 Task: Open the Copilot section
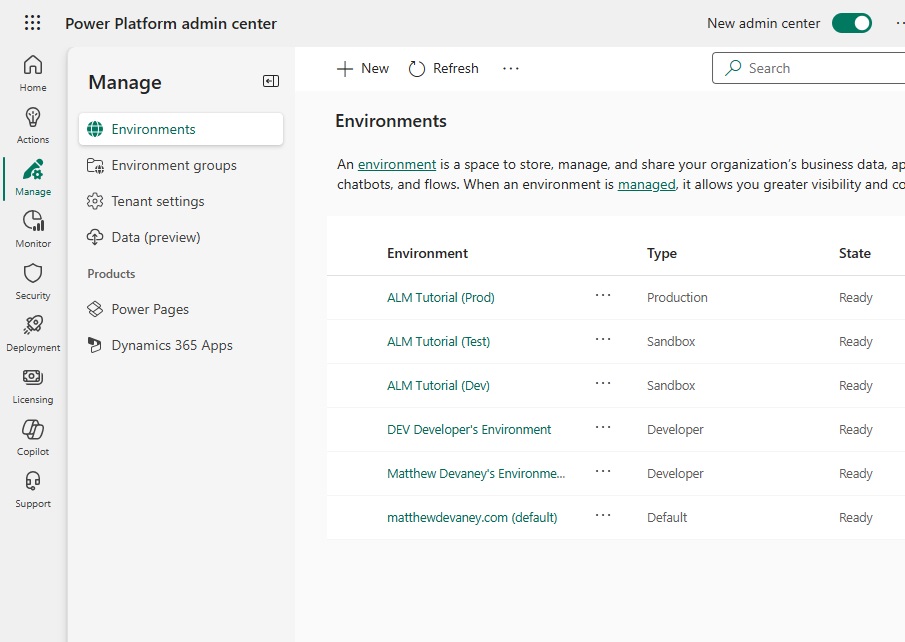tap(33, 437)
